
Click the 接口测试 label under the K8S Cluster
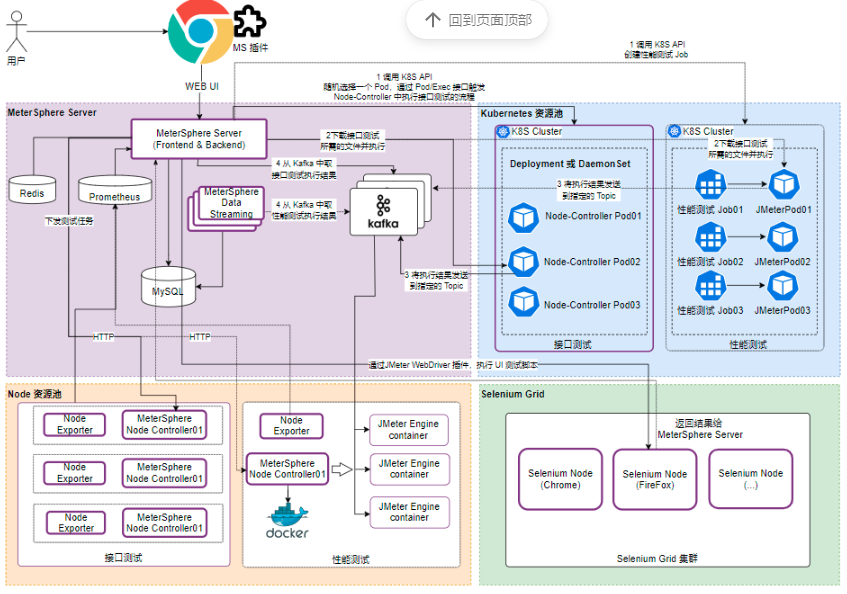coord(573,345)
